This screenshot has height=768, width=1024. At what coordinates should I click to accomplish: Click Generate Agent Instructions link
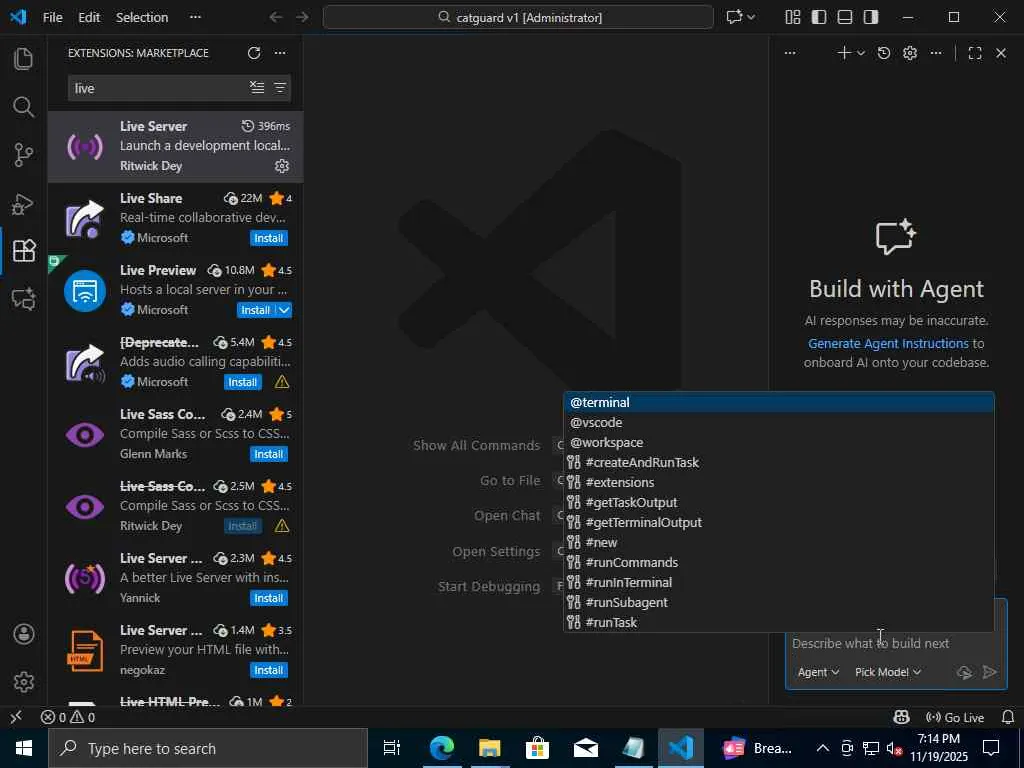point(888,344)
